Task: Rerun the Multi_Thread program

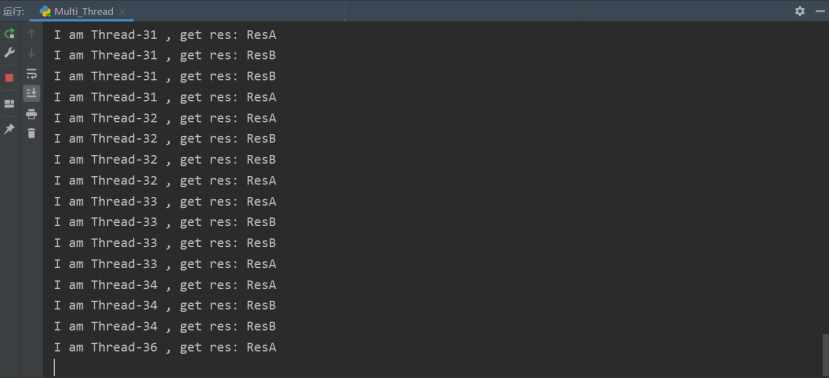Action: pos(10,34)
